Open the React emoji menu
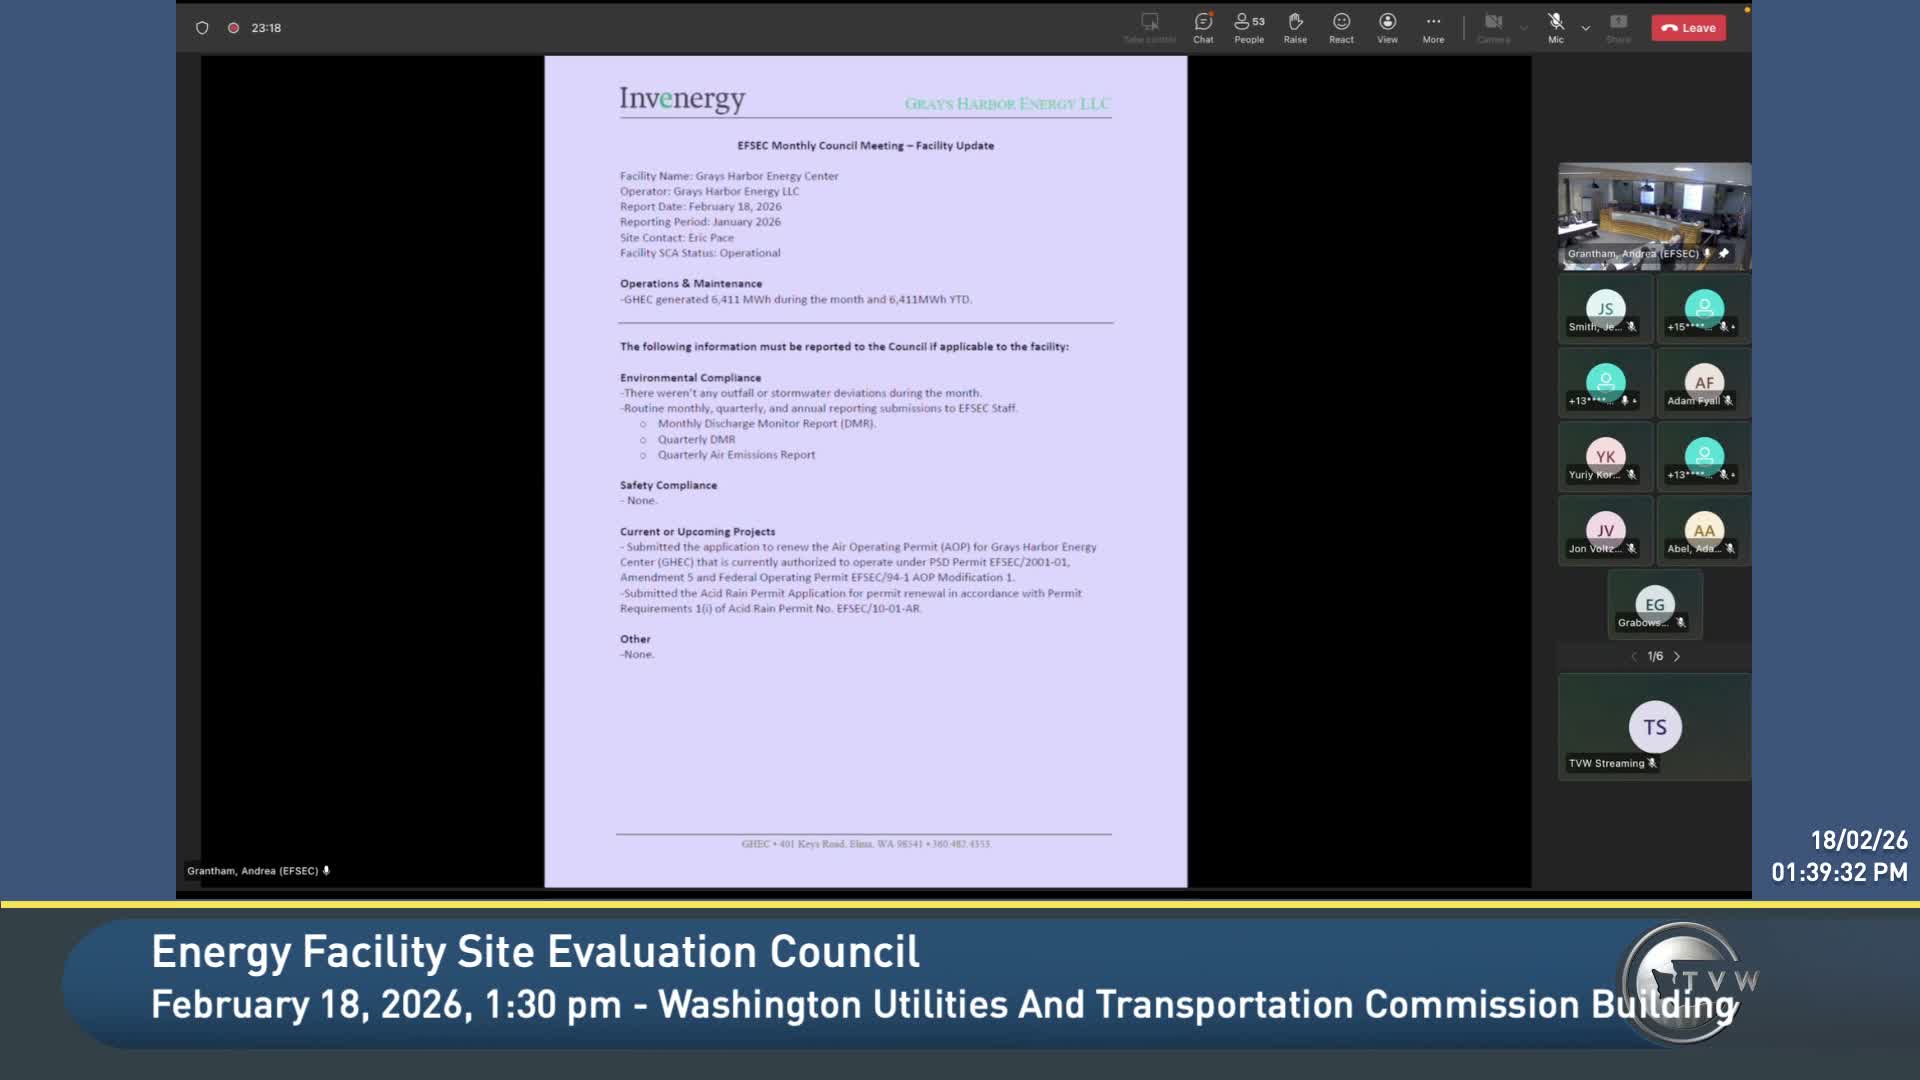The image size is (1920, 1080). pyautogui.click(x=1341, y=27)
